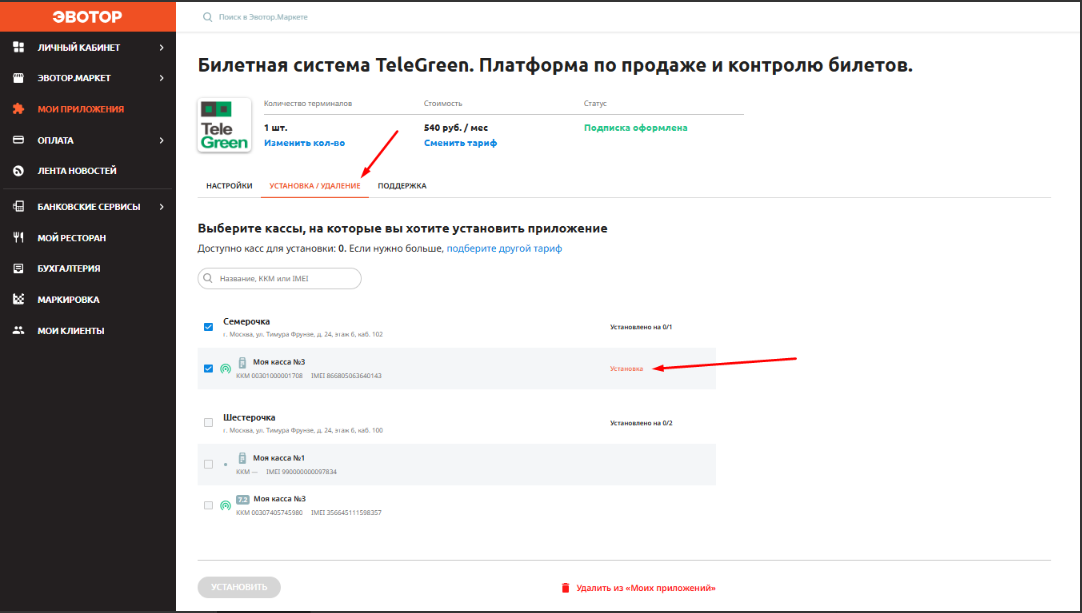Focus the Поиск в Эвотор.Маркете field
This screenshot has height=613, width=1082.
click(263, 17)
